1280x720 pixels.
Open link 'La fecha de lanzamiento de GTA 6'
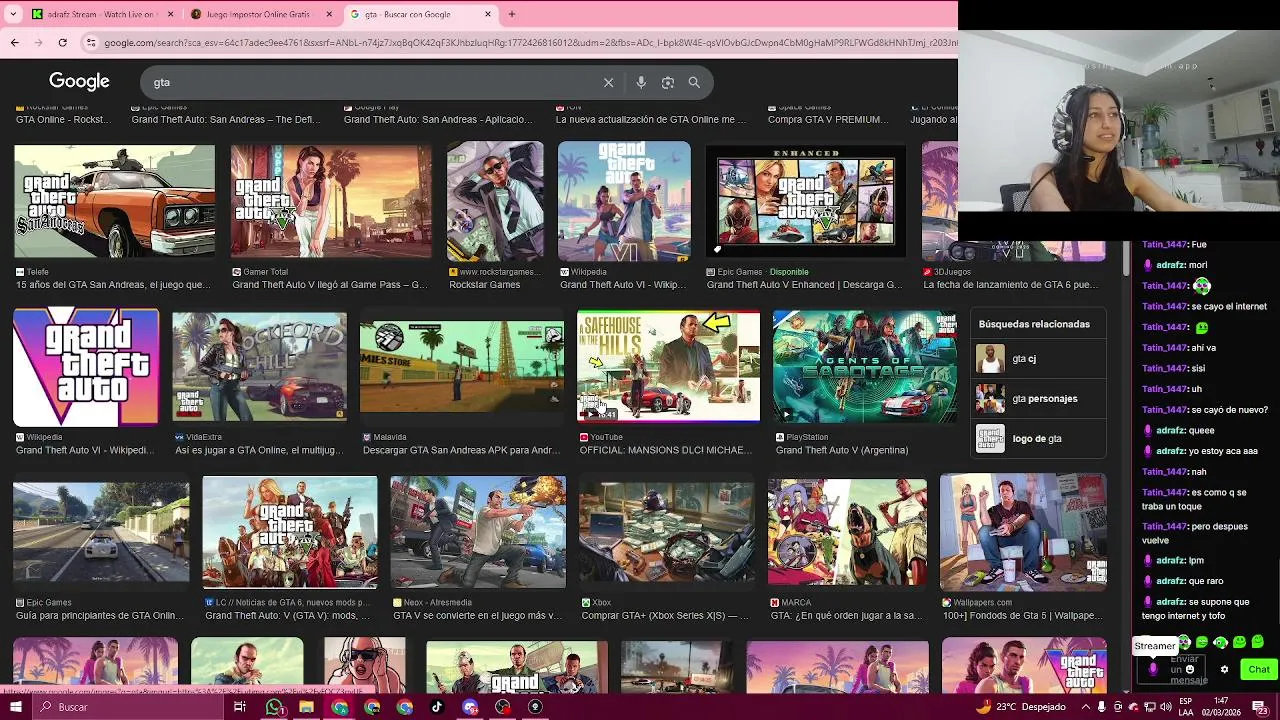pyautogui.click(x=1010, y=285)
